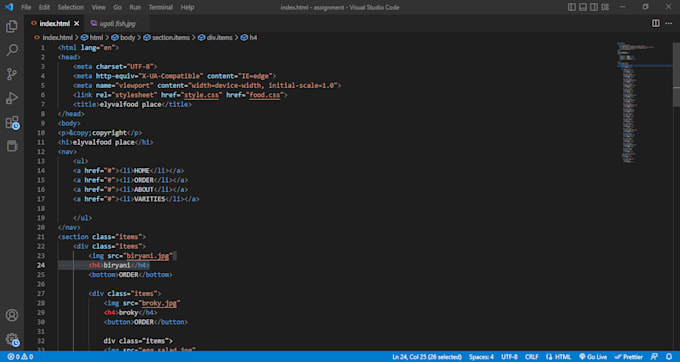This screenshot has width=680, height=362.
Task: Split the editor right
Action: (655, 23)
